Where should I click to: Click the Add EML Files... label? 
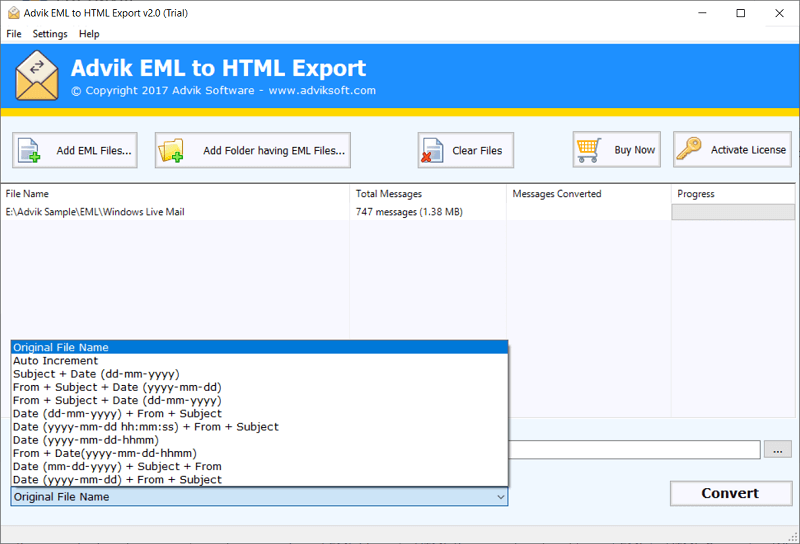(94, 151)
